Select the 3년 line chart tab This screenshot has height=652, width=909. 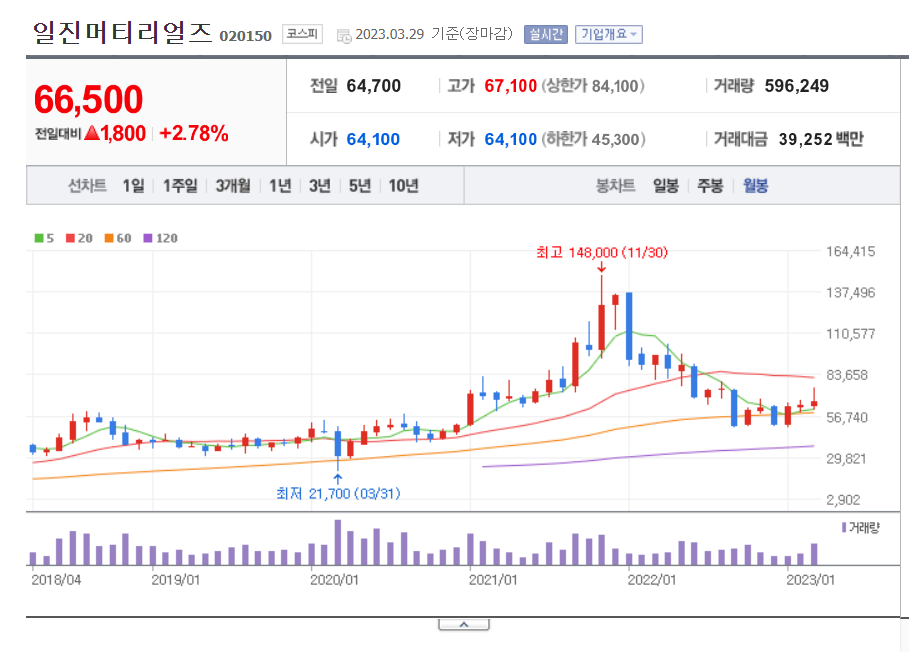point(319,185)
